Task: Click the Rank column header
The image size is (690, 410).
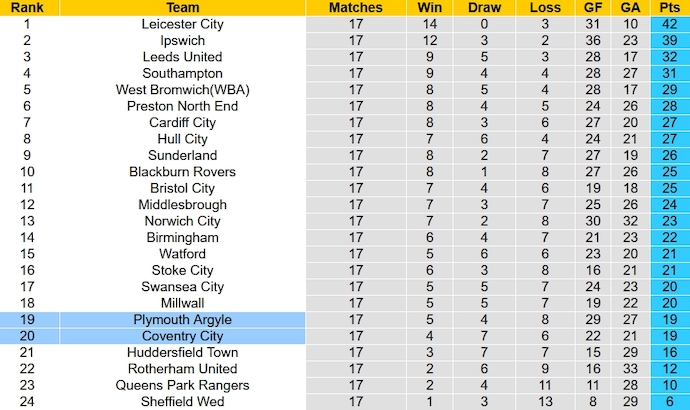Action: pyautogui.click(x=27, y=8)
